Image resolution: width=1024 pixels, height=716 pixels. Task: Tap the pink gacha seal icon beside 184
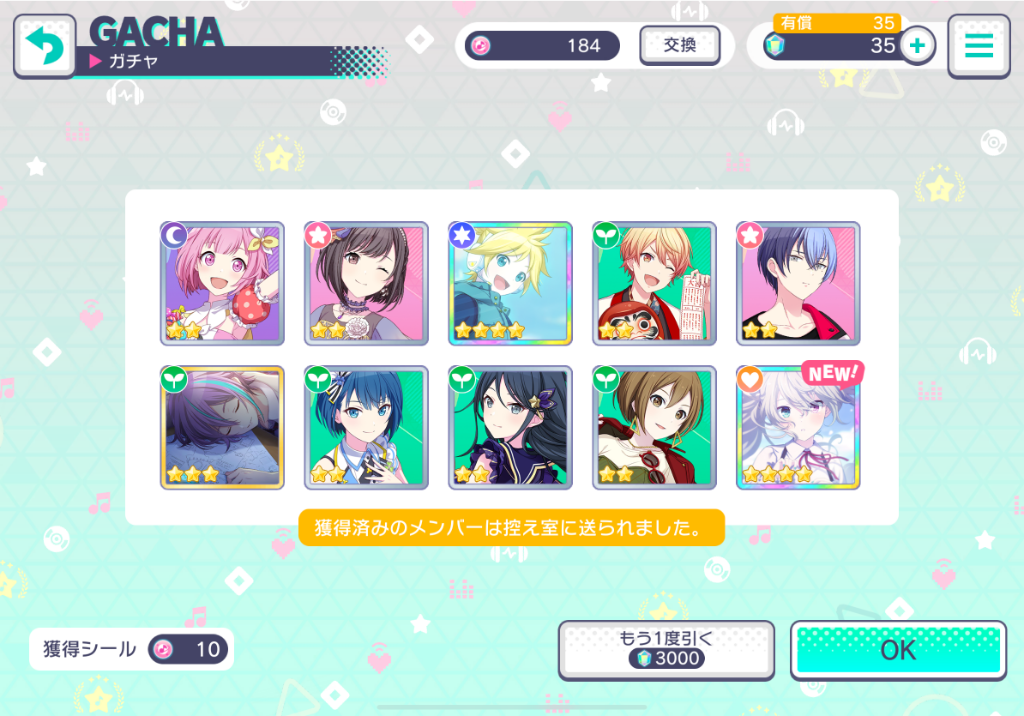[x=481, y=46]
